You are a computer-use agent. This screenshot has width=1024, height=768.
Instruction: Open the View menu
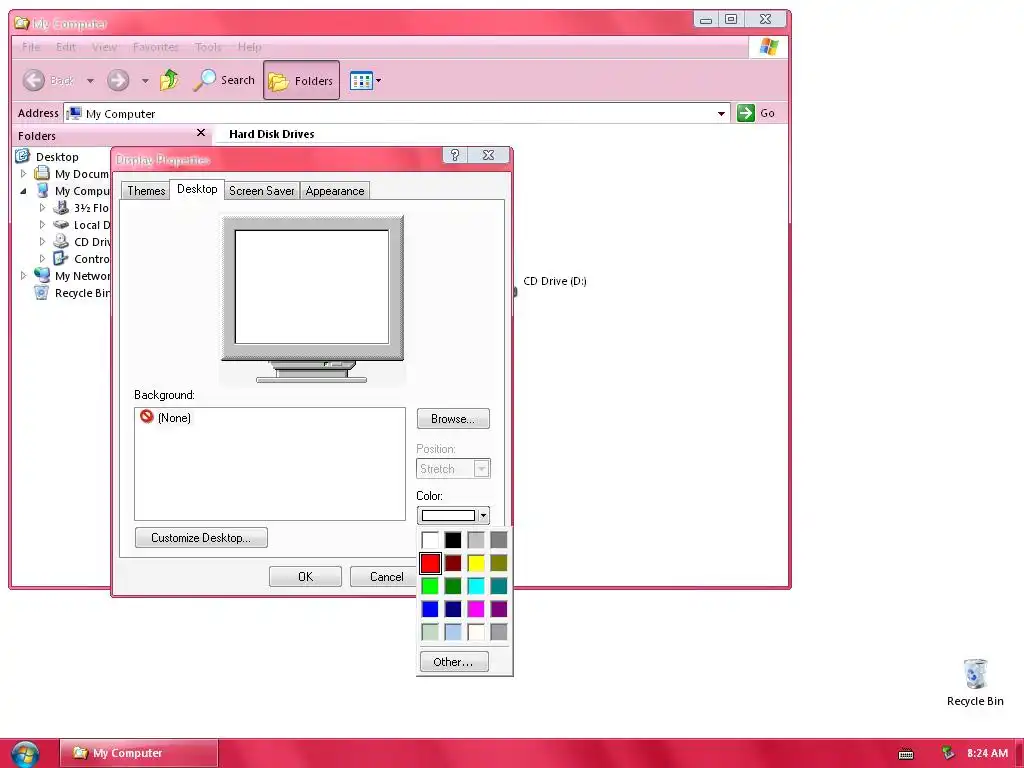(x=104, y=47)
